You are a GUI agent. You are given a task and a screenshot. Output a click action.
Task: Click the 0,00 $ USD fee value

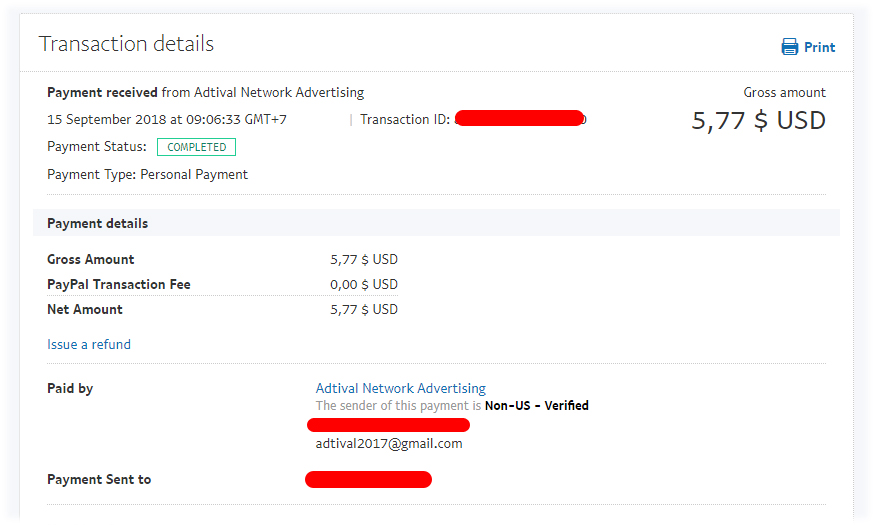[364, 284]
